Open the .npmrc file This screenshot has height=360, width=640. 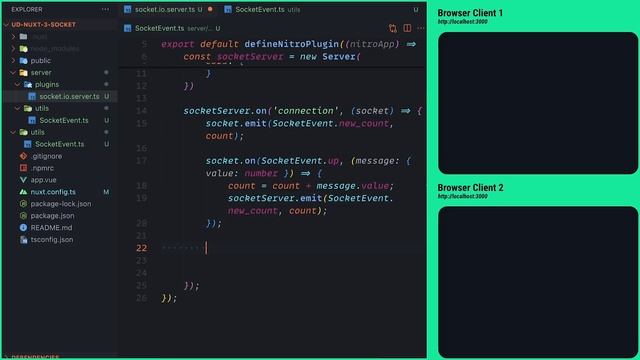pos(42,168)
